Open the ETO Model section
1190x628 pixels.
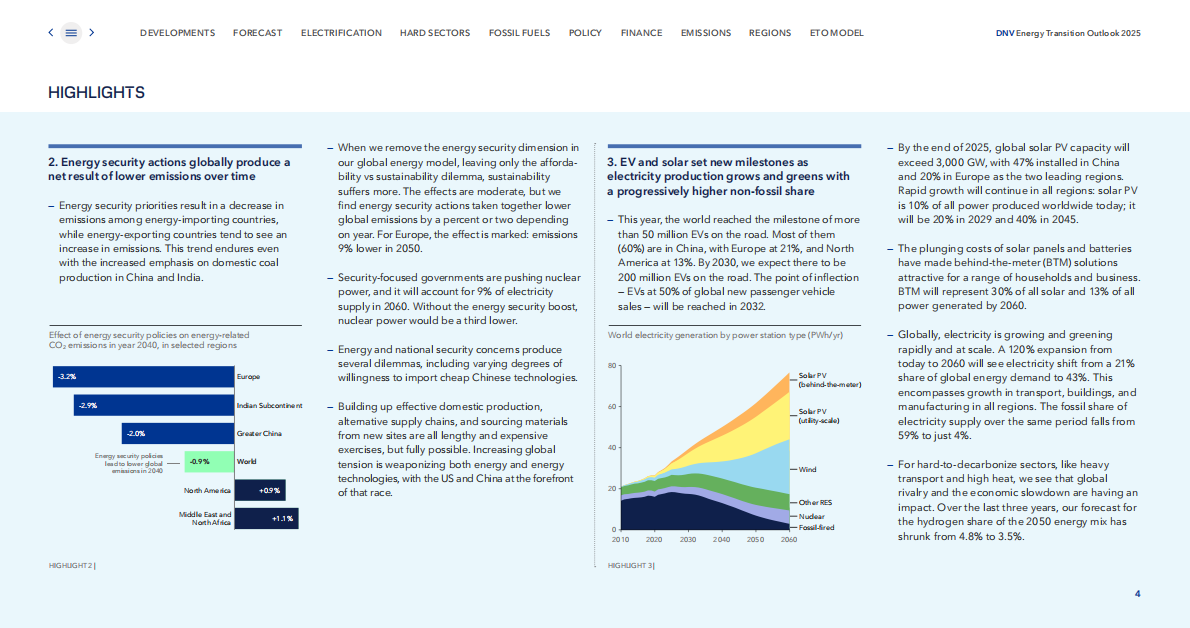click(836, 33)
